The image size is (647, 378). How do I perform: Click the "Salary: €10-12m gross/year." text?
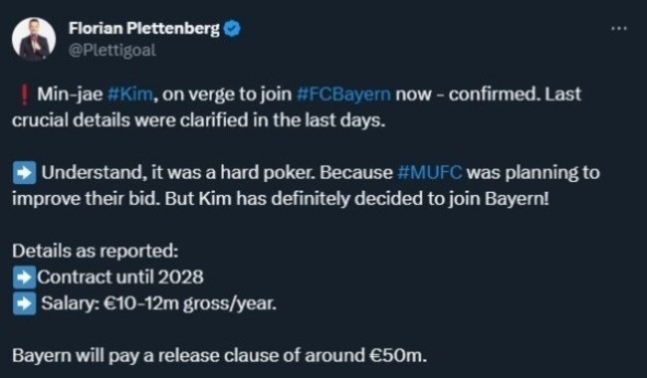point(159,304)
